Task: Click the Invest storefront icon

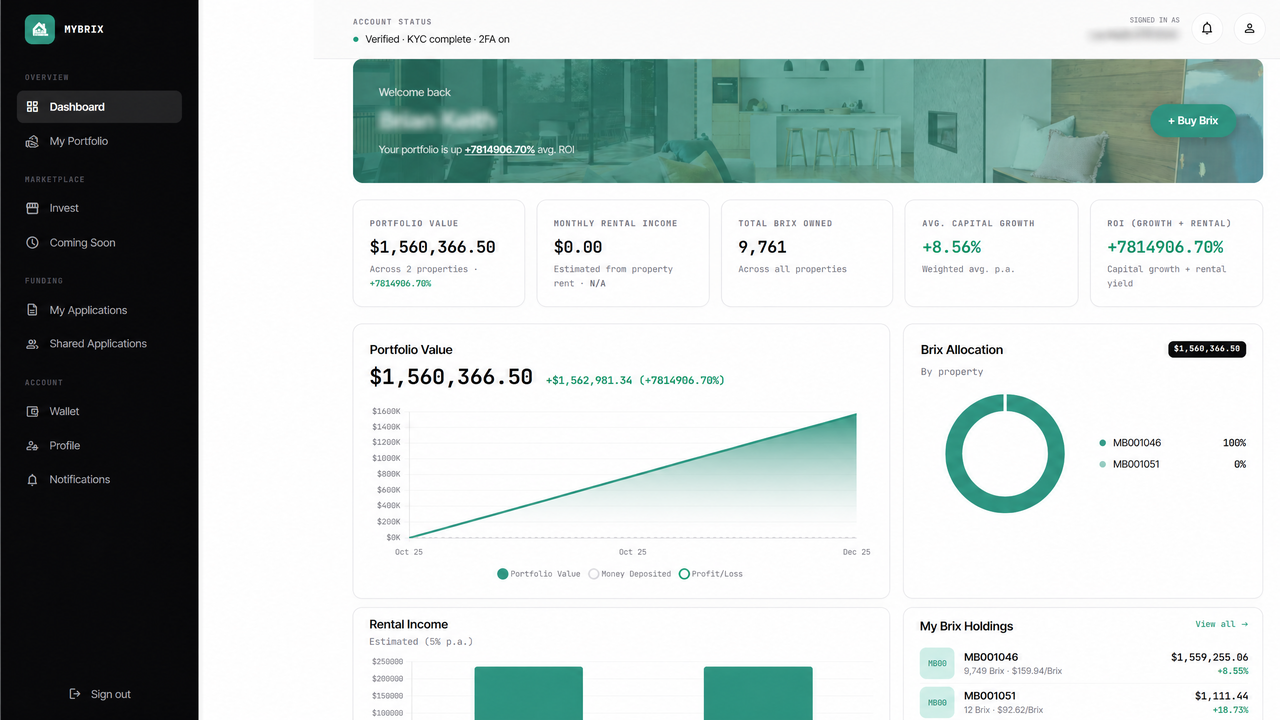Action: pos(32,208)
